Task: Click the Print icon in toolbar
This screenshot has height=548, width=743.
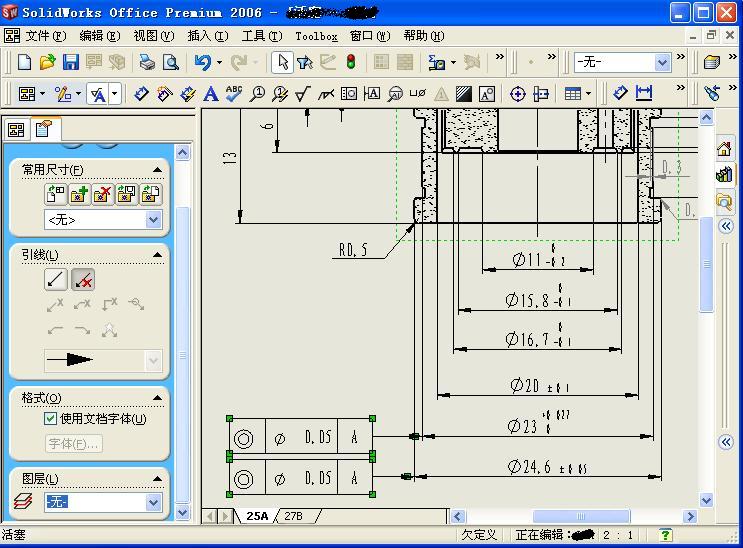Action: pyautogui.click(x=147, y=62)
